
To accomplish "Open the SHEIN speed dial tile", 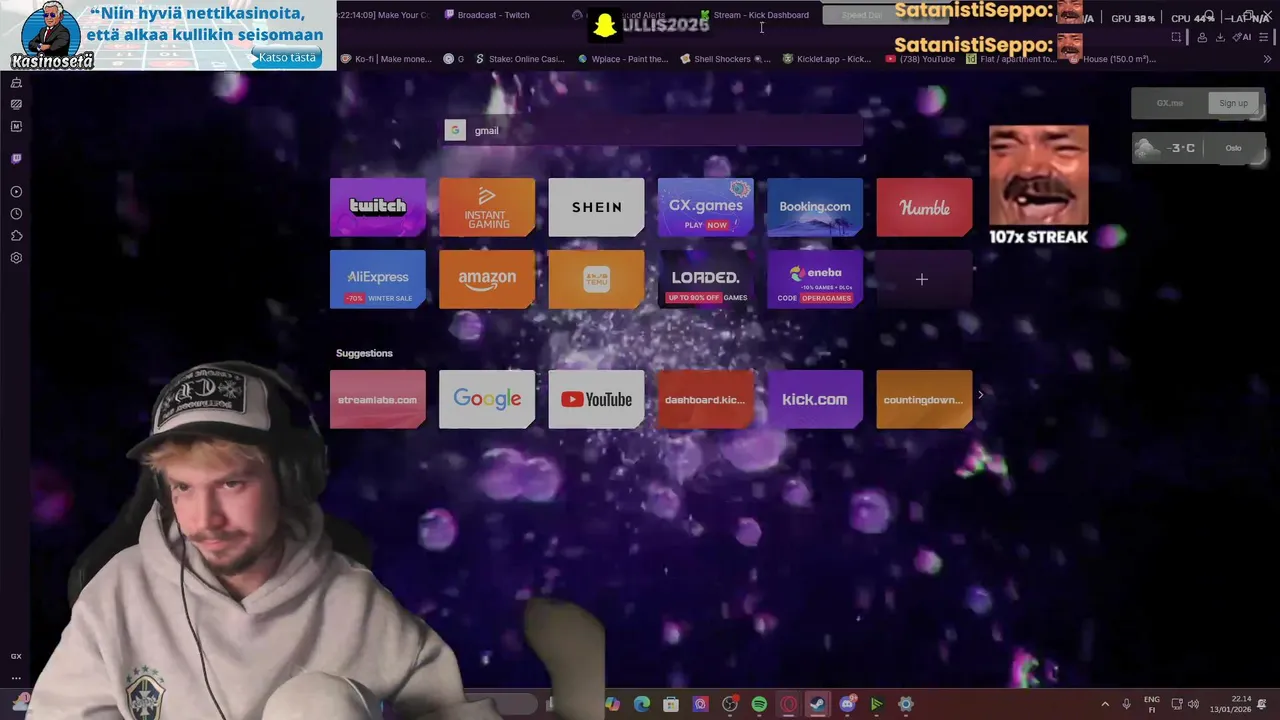I will tap(596, 207).
